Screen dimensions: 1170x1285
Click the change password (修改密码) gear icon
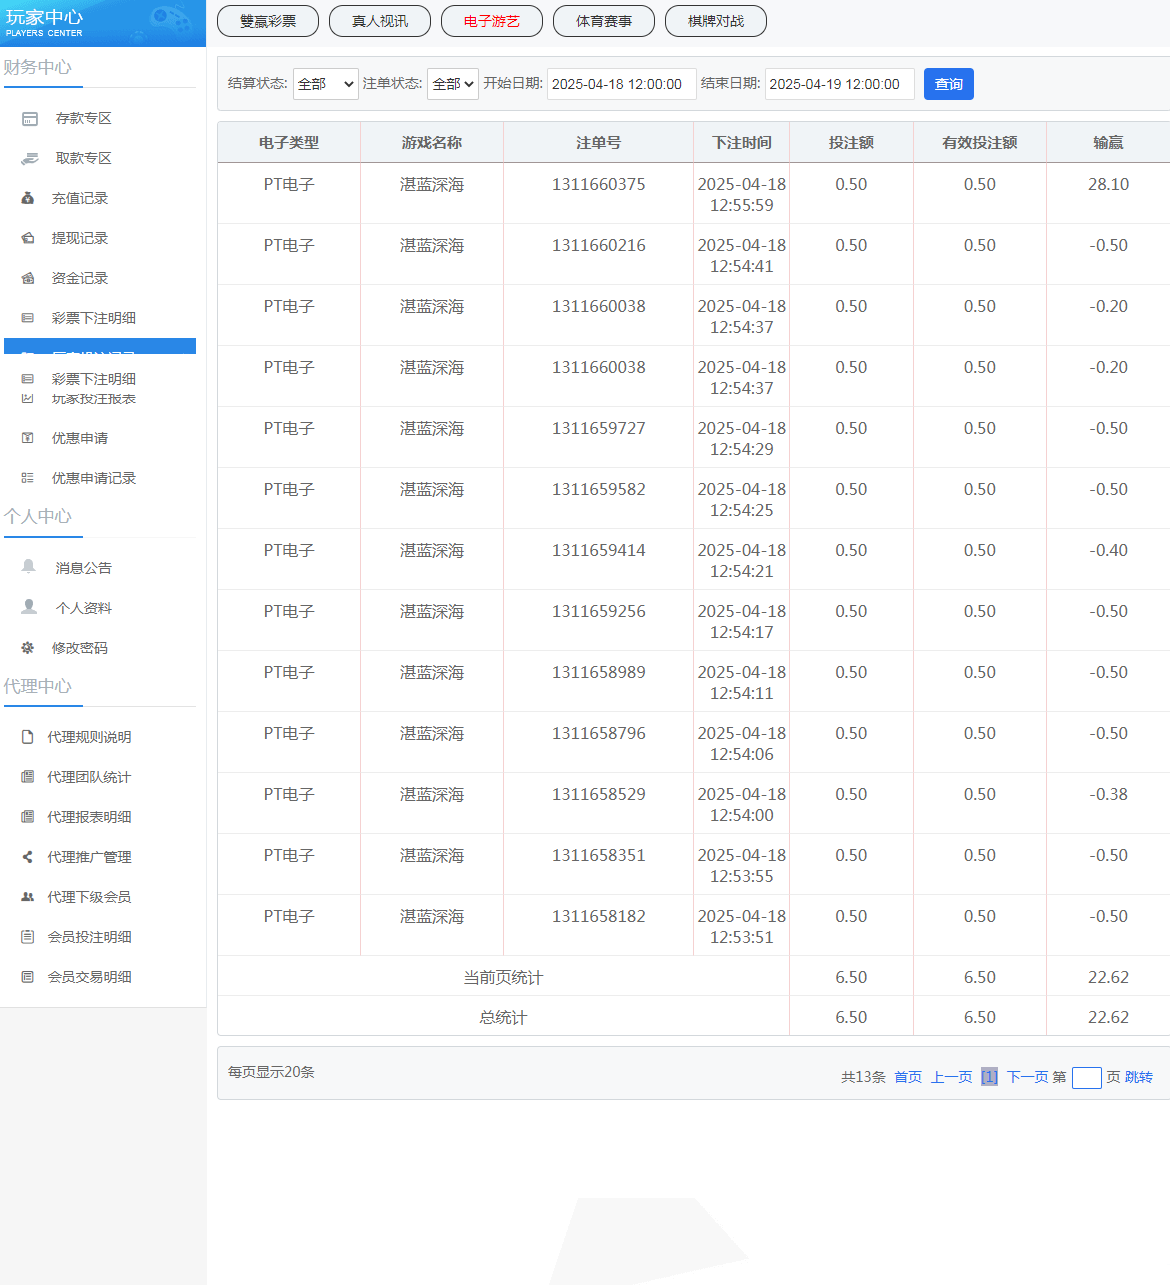[x=28, y=648]
